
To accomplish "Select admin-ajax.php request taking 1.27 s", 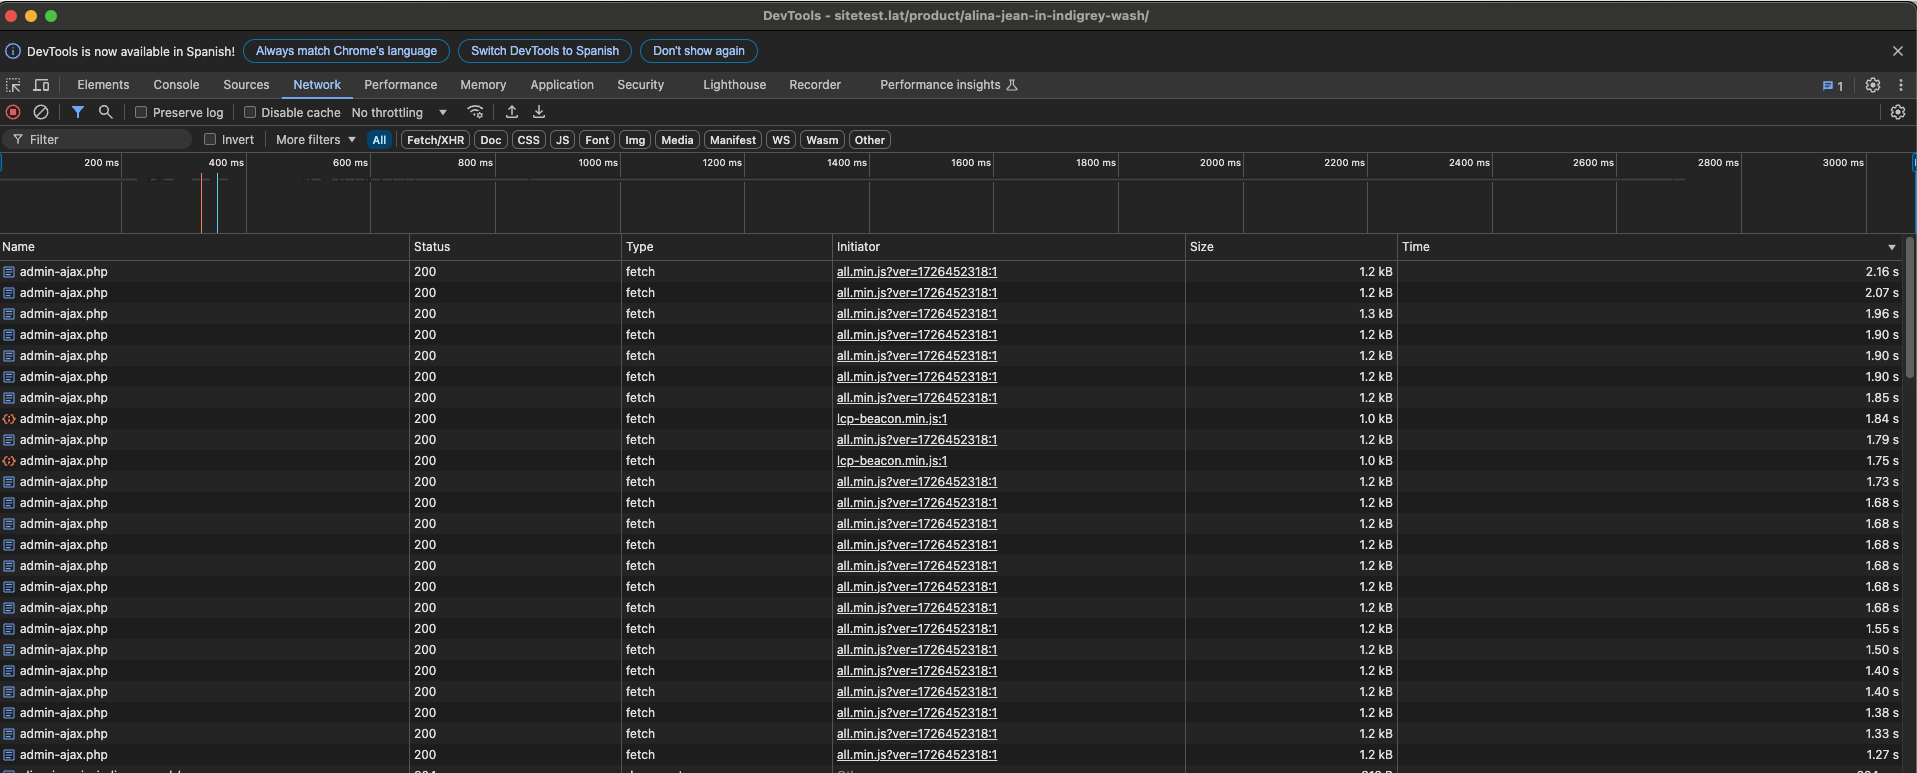I will tap(952, 755).
